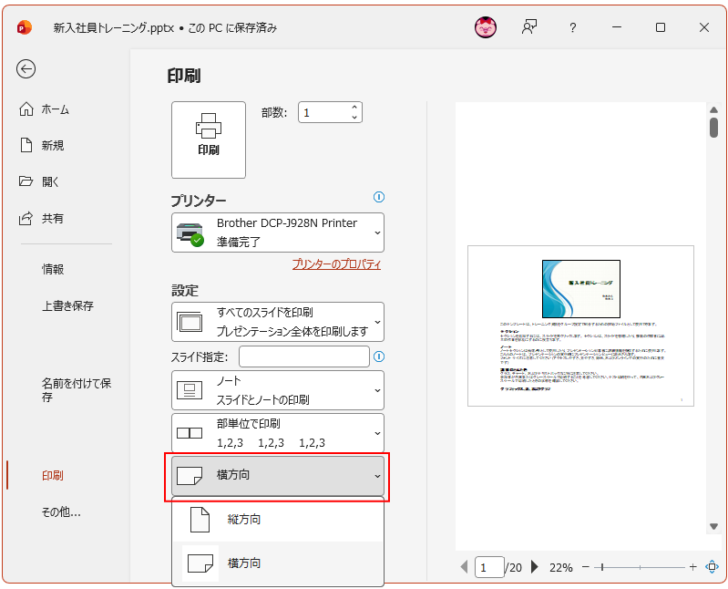
Task: Click fit-to-page zoom icon at bottom right
Action: tap(712, 567)
